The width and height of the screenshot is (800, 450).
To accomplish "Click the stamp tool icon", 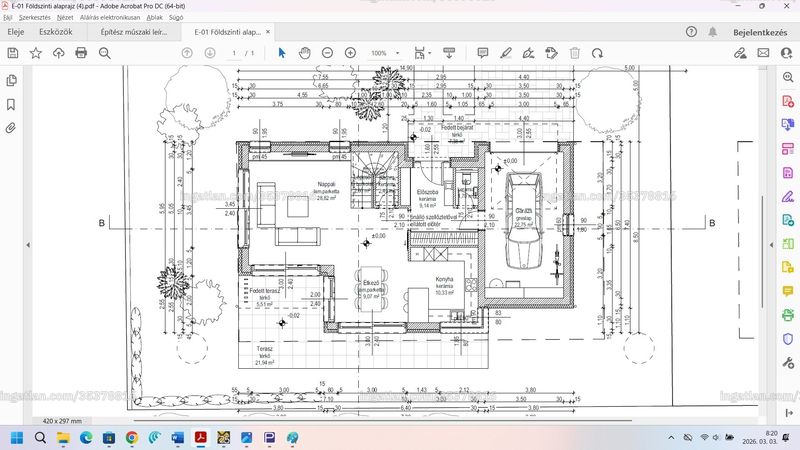I will pyautogui.click(x=552, y=53).
